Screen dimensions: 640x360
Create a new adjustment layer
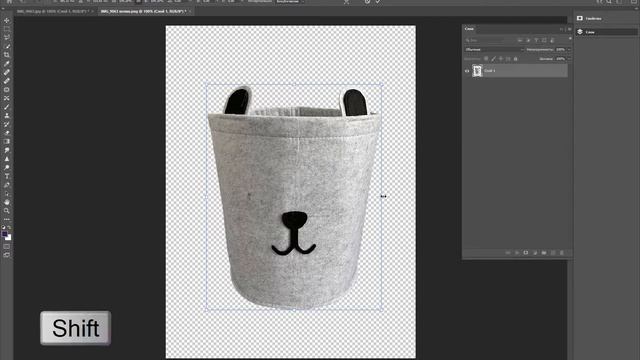pos(535,253)
